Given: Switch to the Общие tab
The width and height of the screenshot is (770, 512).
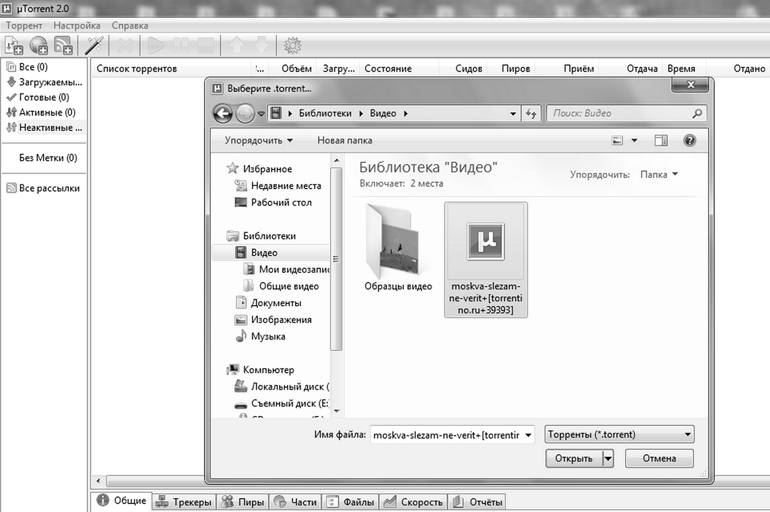Looking at the screenshot, I should click(x=122, y=501).
